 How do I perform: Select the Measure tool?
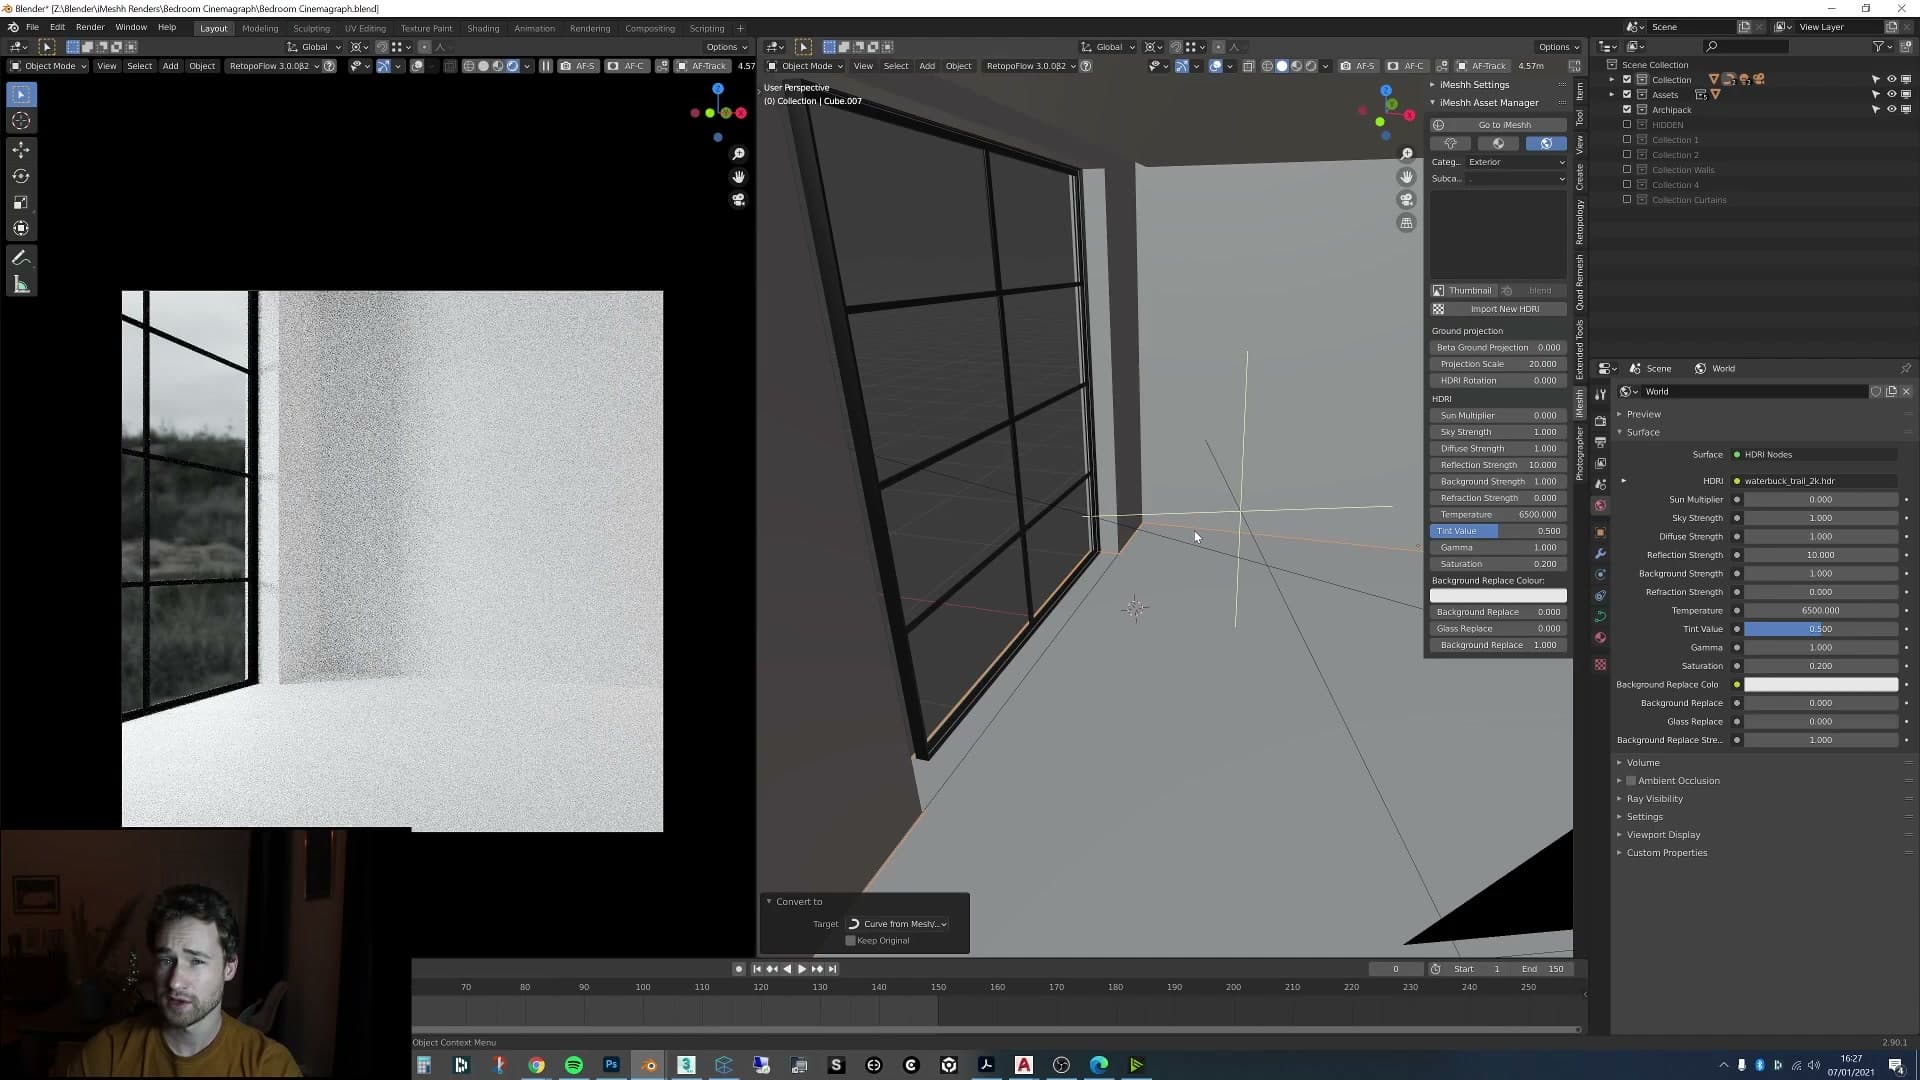21,285
